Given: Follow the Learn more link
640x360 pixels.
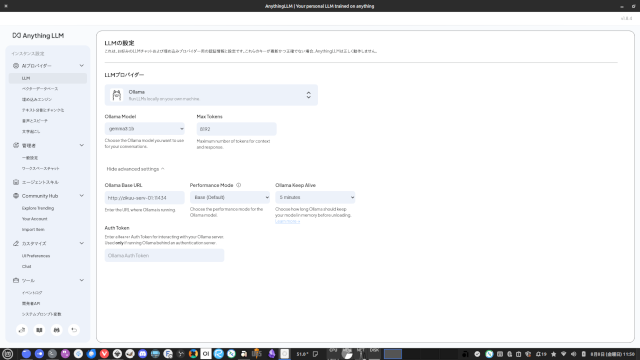Looking at the screenshot, I should pyautogui.click(x=287, y=221).
